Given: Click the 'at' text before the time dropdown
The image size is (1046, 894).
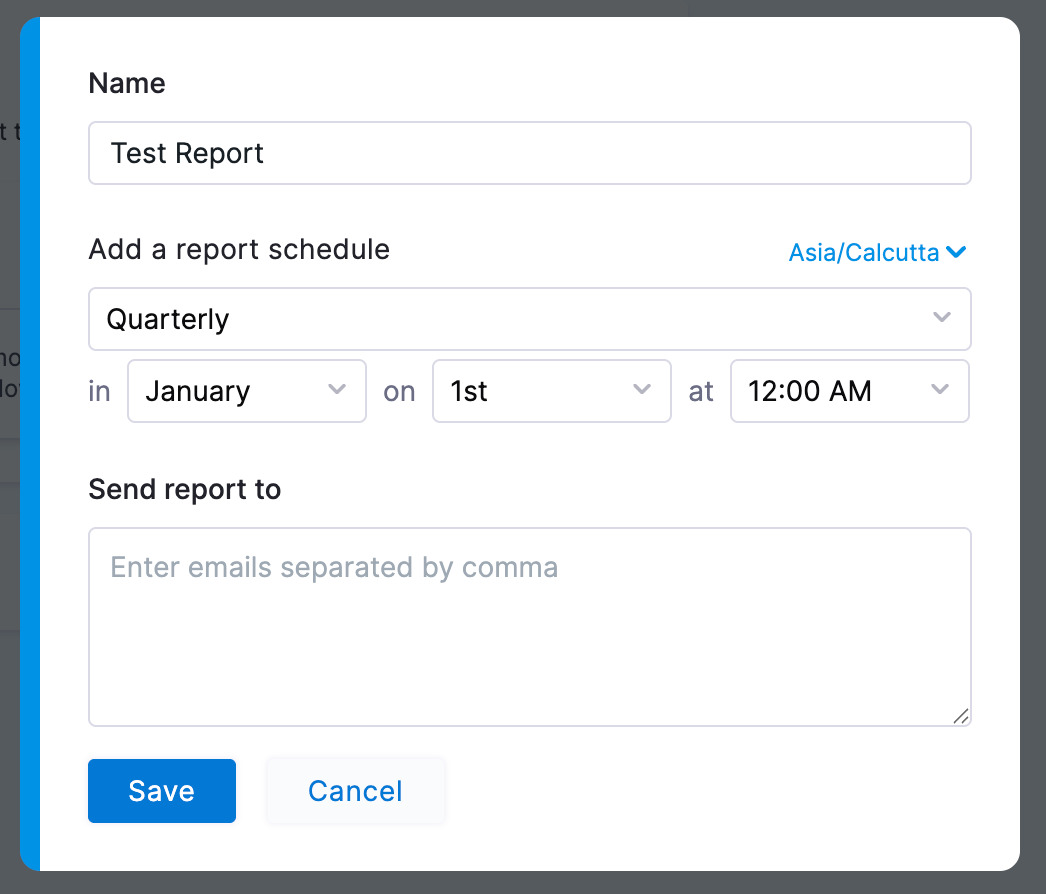Looking at the screenshot, I should click(701, 391).
